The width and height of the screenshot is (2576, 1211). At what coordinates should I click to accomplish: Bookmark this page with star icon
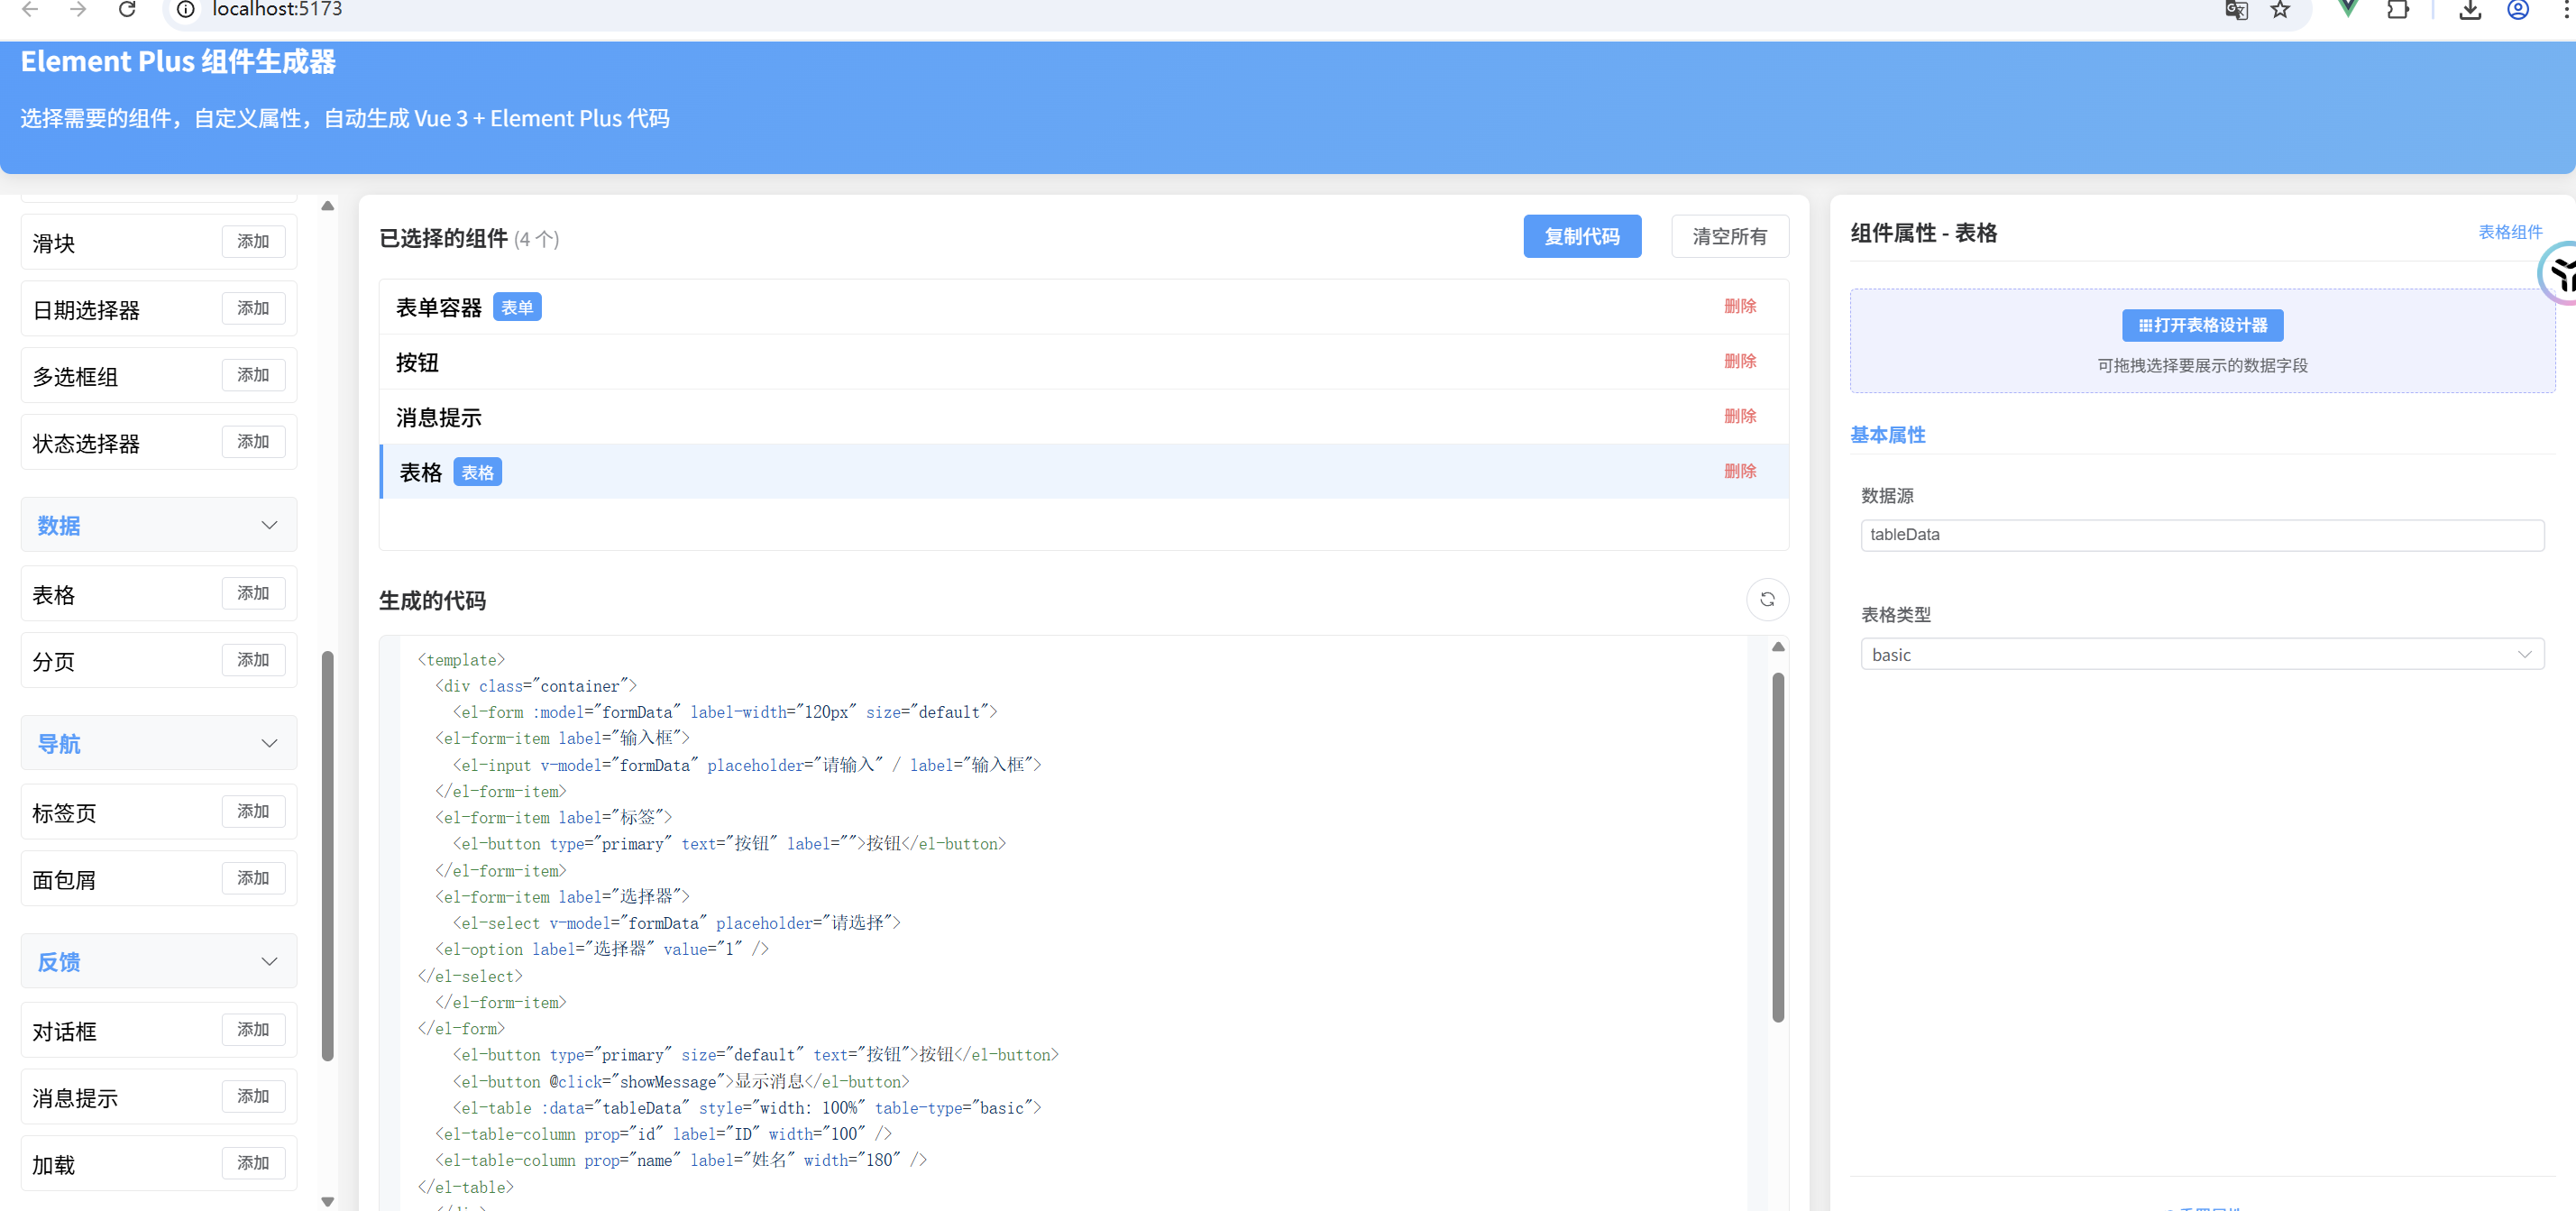pos(2279,10)
